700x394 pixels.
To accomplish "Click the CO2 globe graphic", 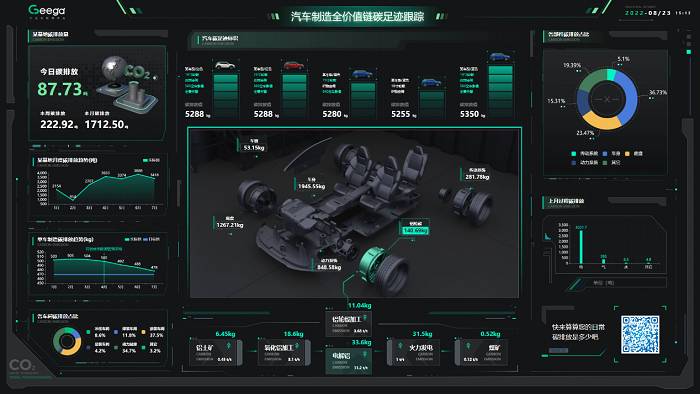I will tap(127, 83).
